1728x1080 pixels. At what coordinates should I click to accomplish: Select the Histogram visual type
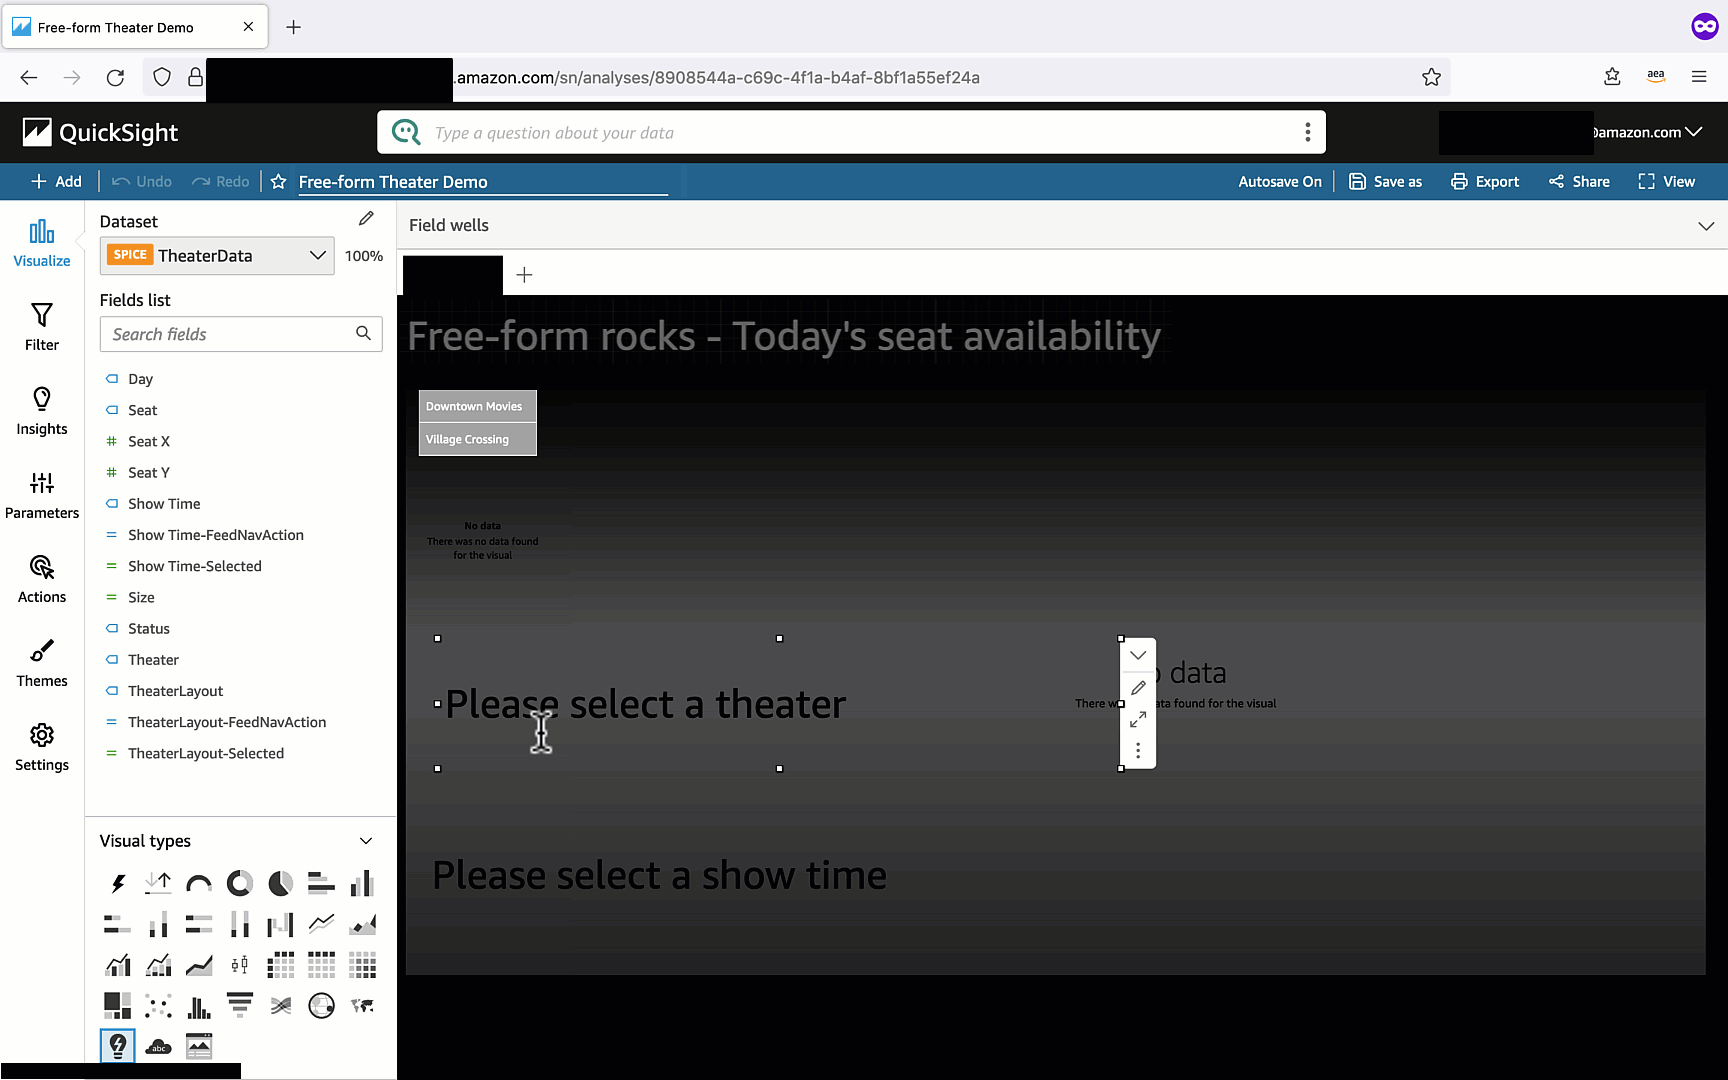(x=199, y=1005)
